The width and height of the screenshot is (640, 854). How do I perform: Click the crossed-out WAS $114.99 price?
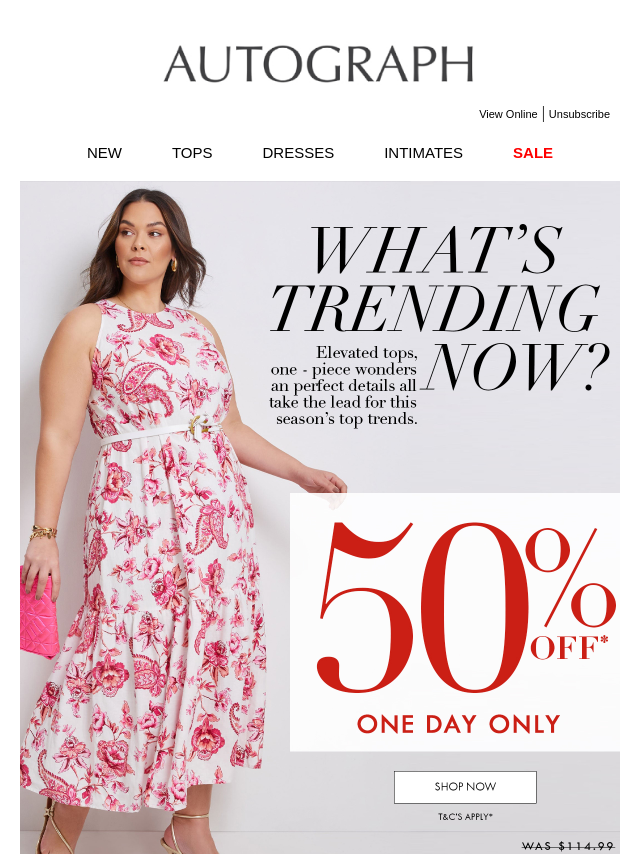click(x=568, y=846)
